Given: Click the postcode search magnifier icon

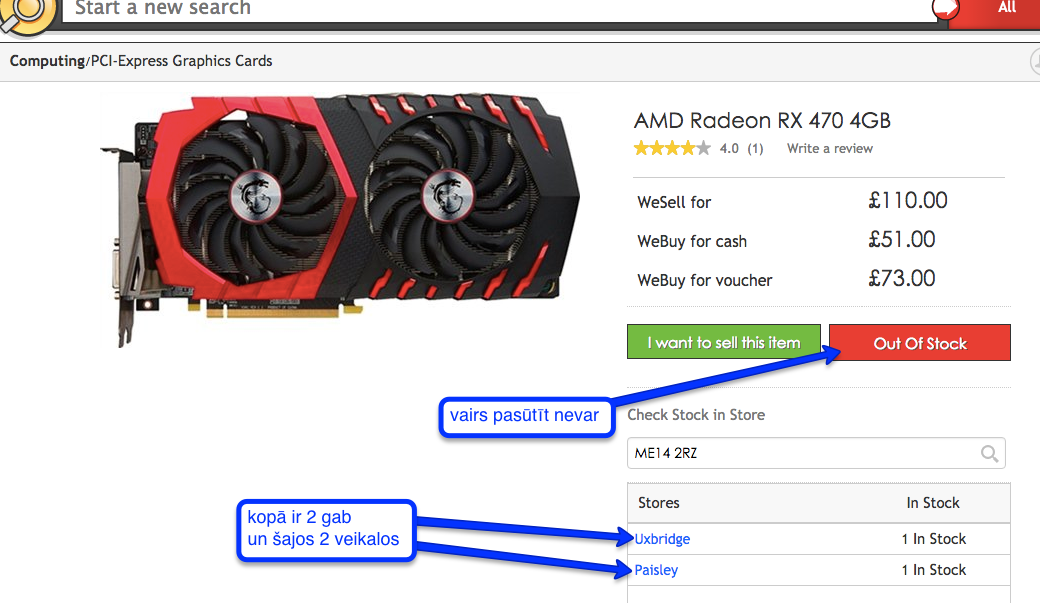Looking at the screenshot, I should pyautogui.click(x=989, y=453).
